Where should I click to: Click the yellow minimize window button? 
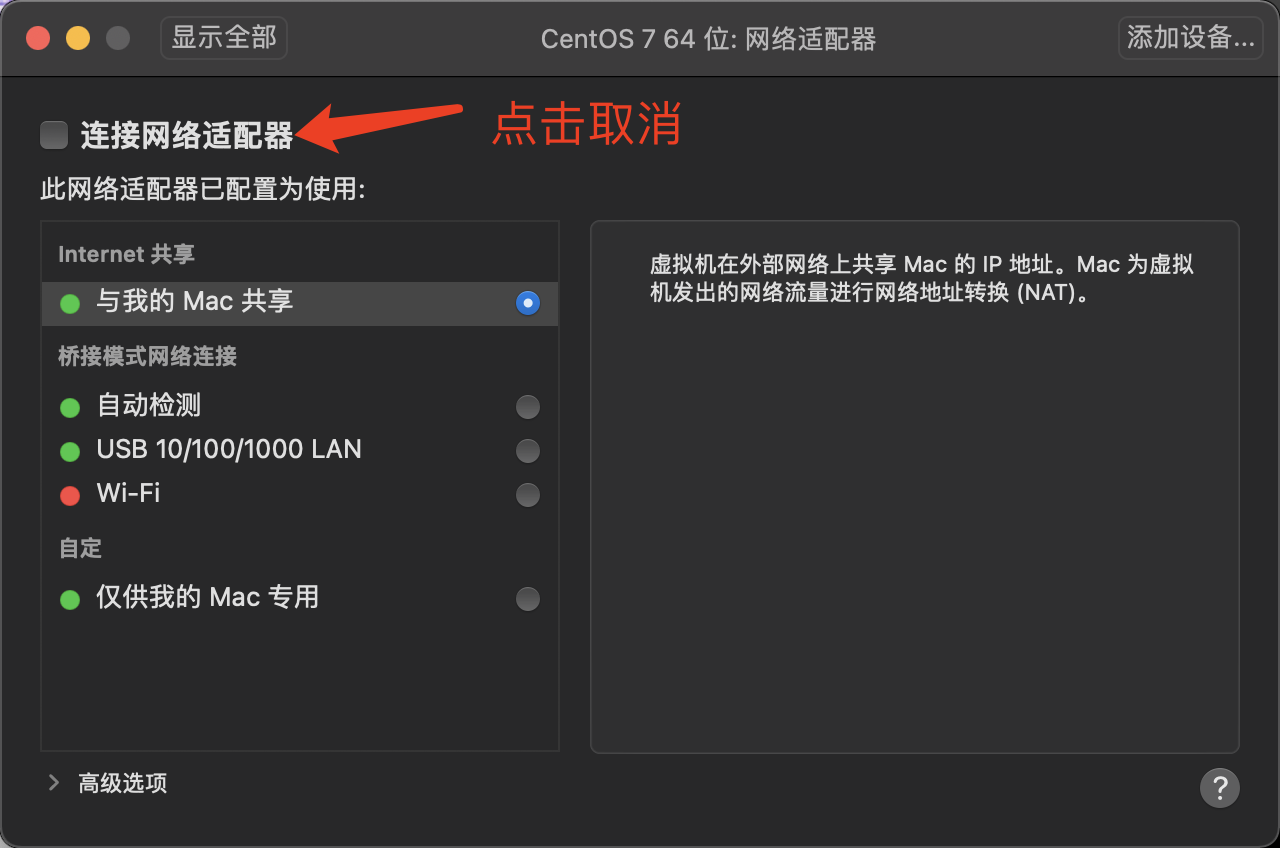78,39
